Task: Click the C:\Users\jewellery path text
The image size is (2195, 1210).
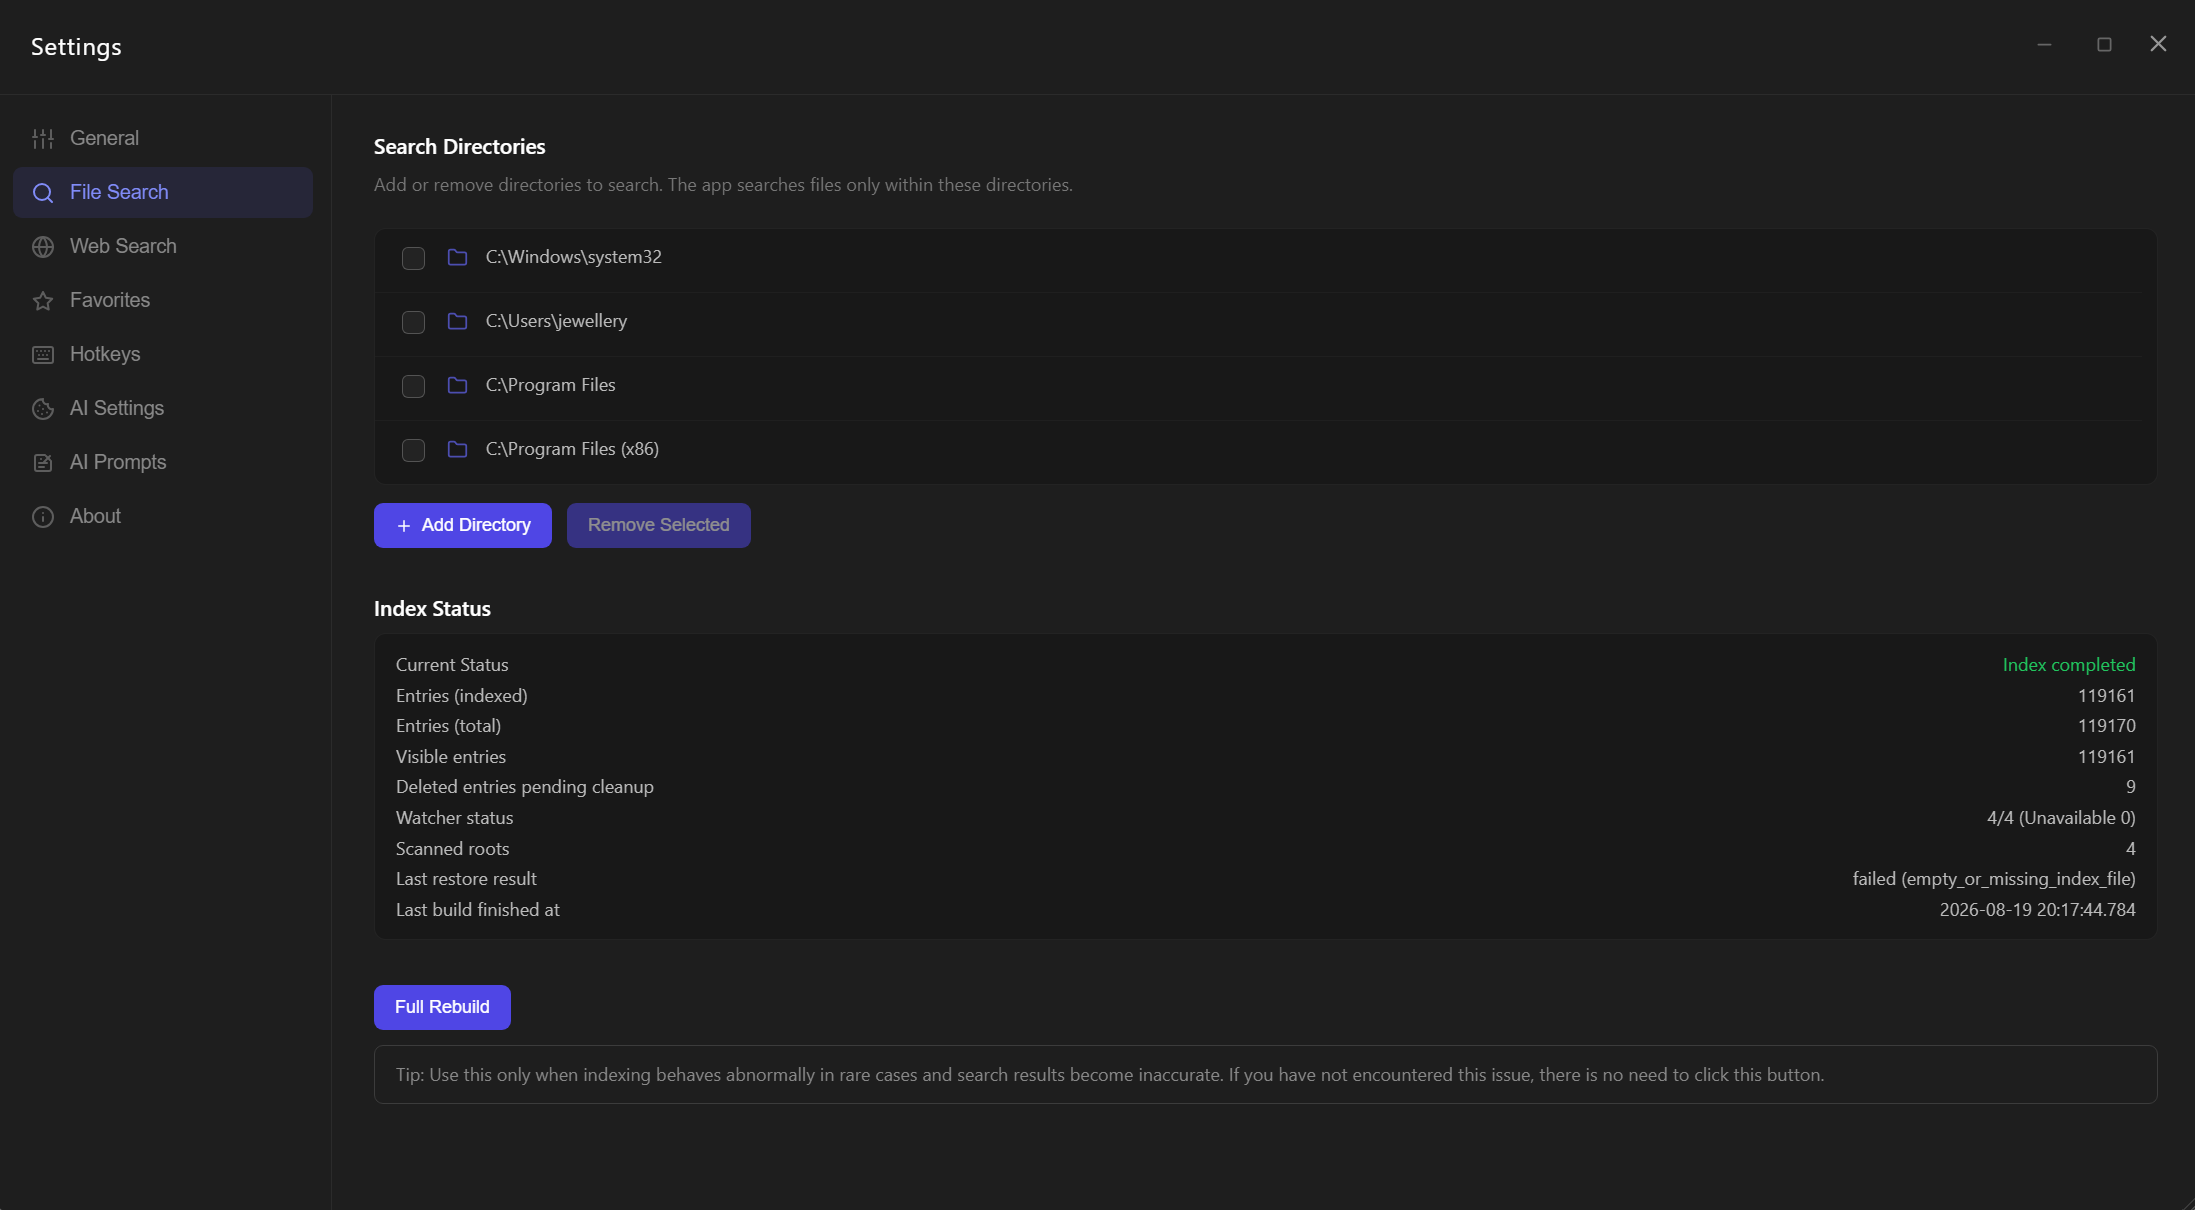Action: tap(557, 321)
